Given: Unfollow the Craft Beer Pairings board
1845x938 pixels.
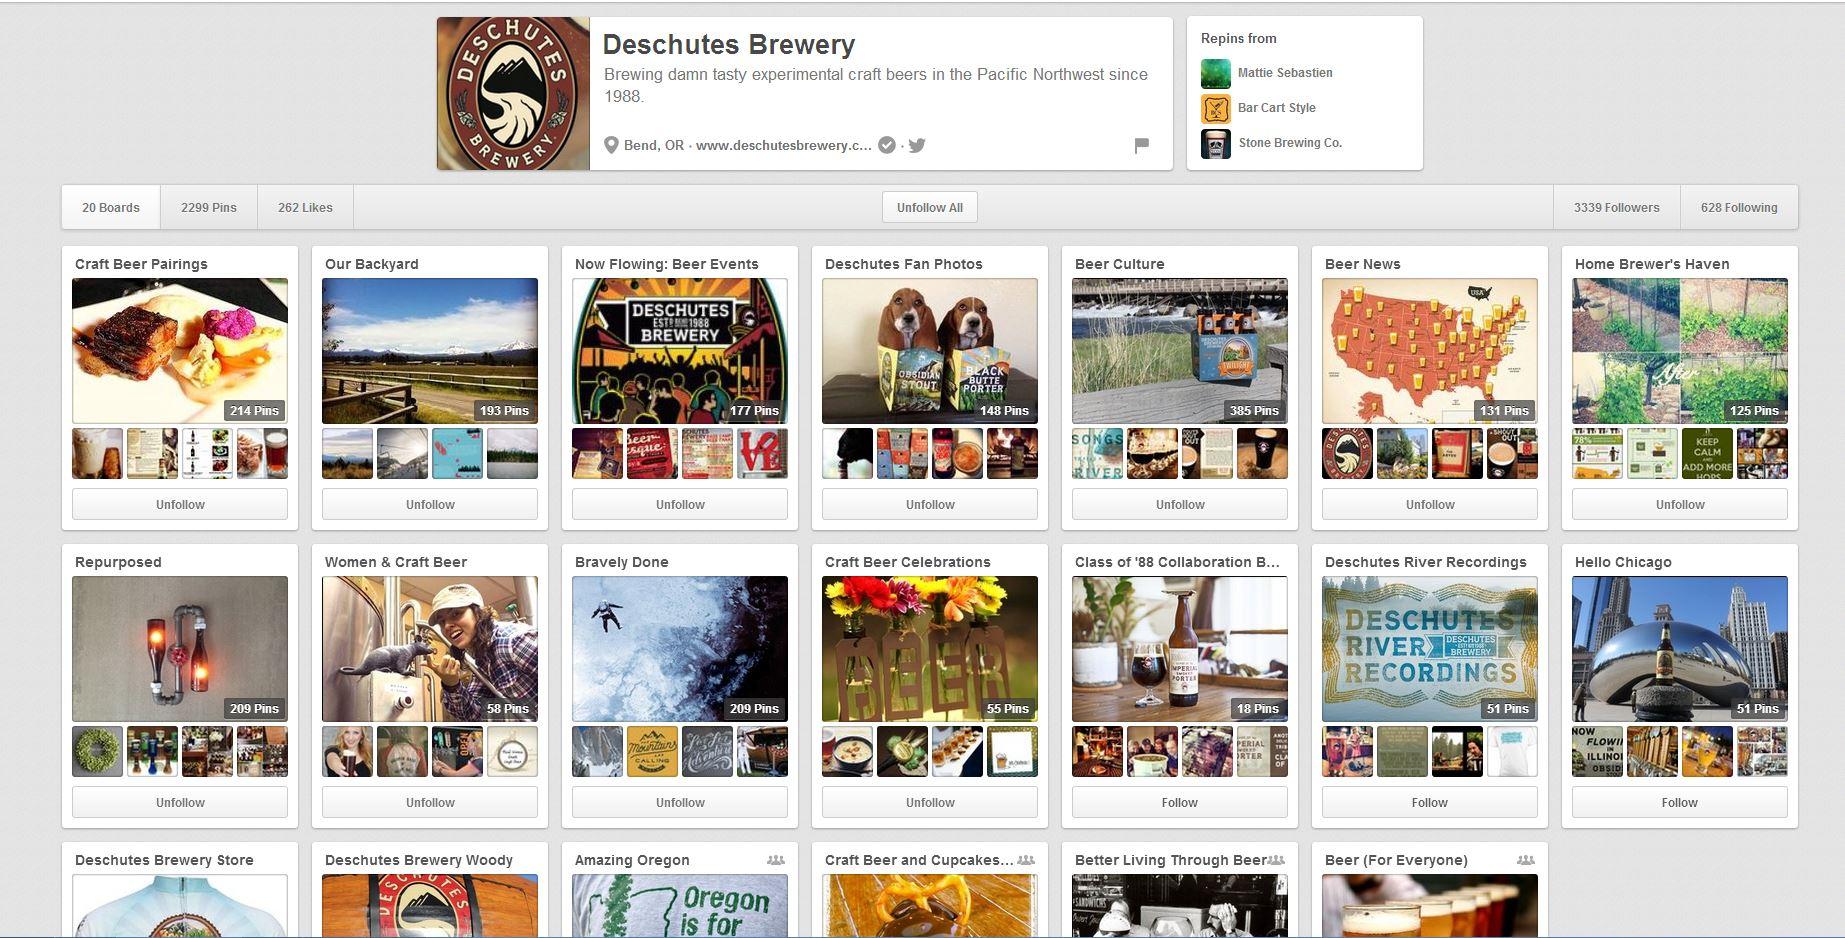Looking at the screenshot, I should tap(180, 505).
